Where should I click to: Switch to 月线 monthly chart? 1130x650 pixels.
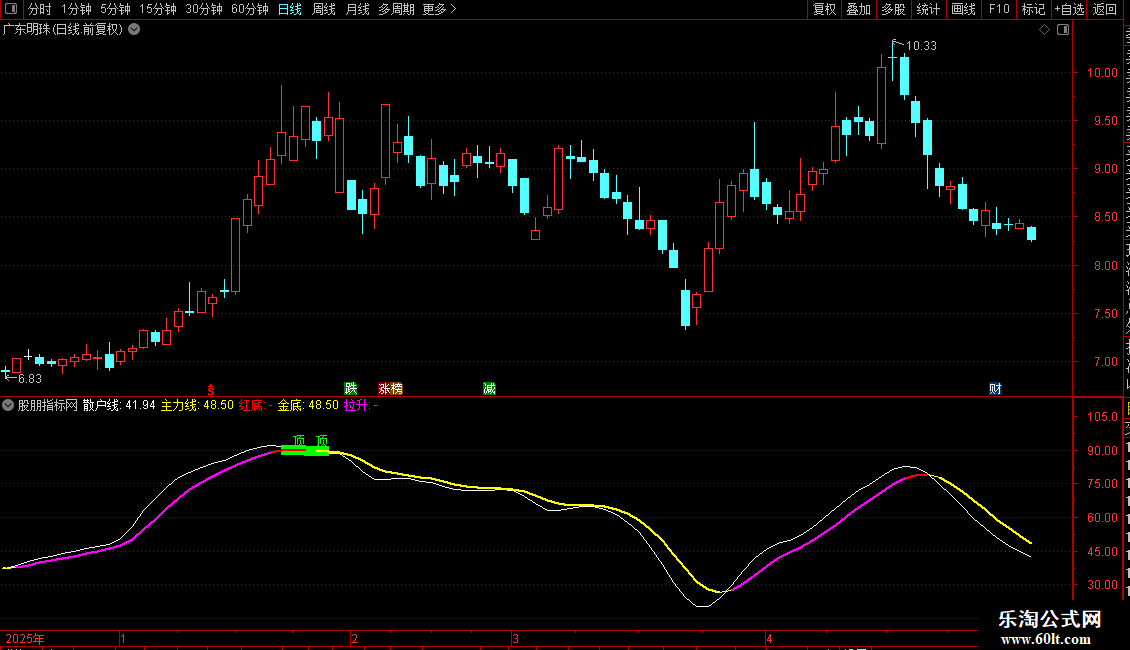pos(357,9)
